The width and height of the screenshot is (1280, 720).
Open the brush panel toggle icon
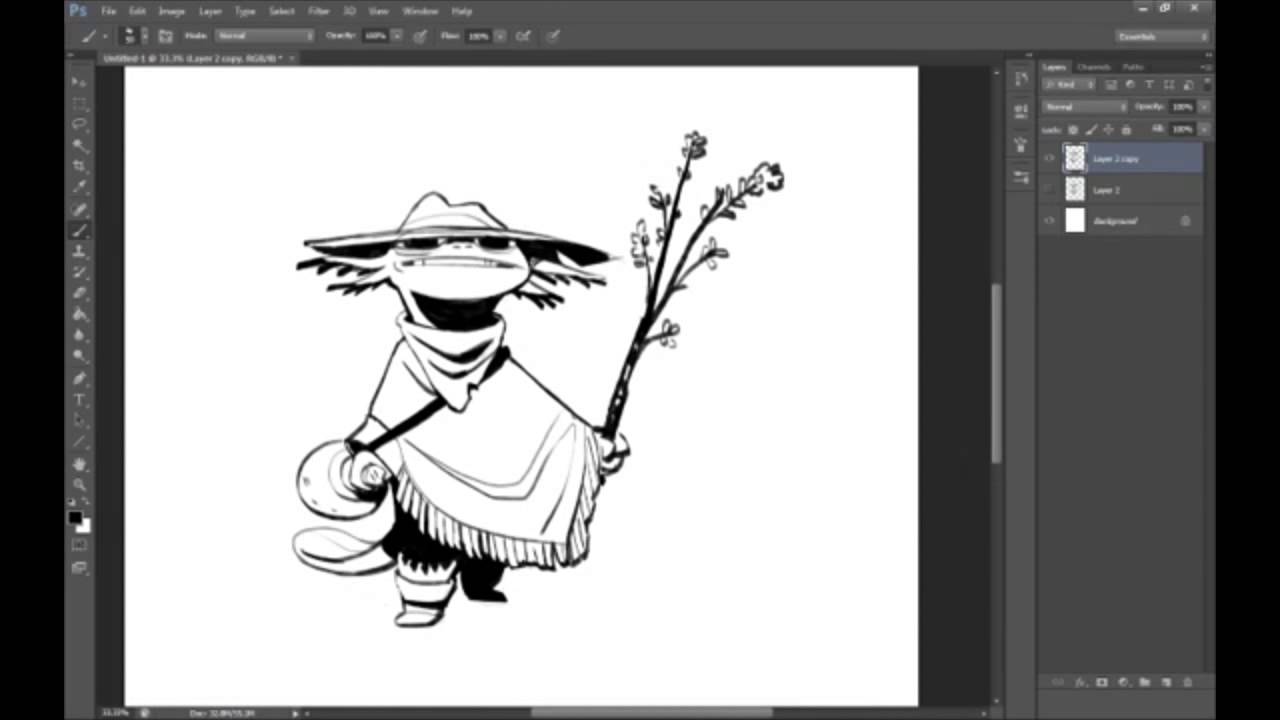pos(166,36)
